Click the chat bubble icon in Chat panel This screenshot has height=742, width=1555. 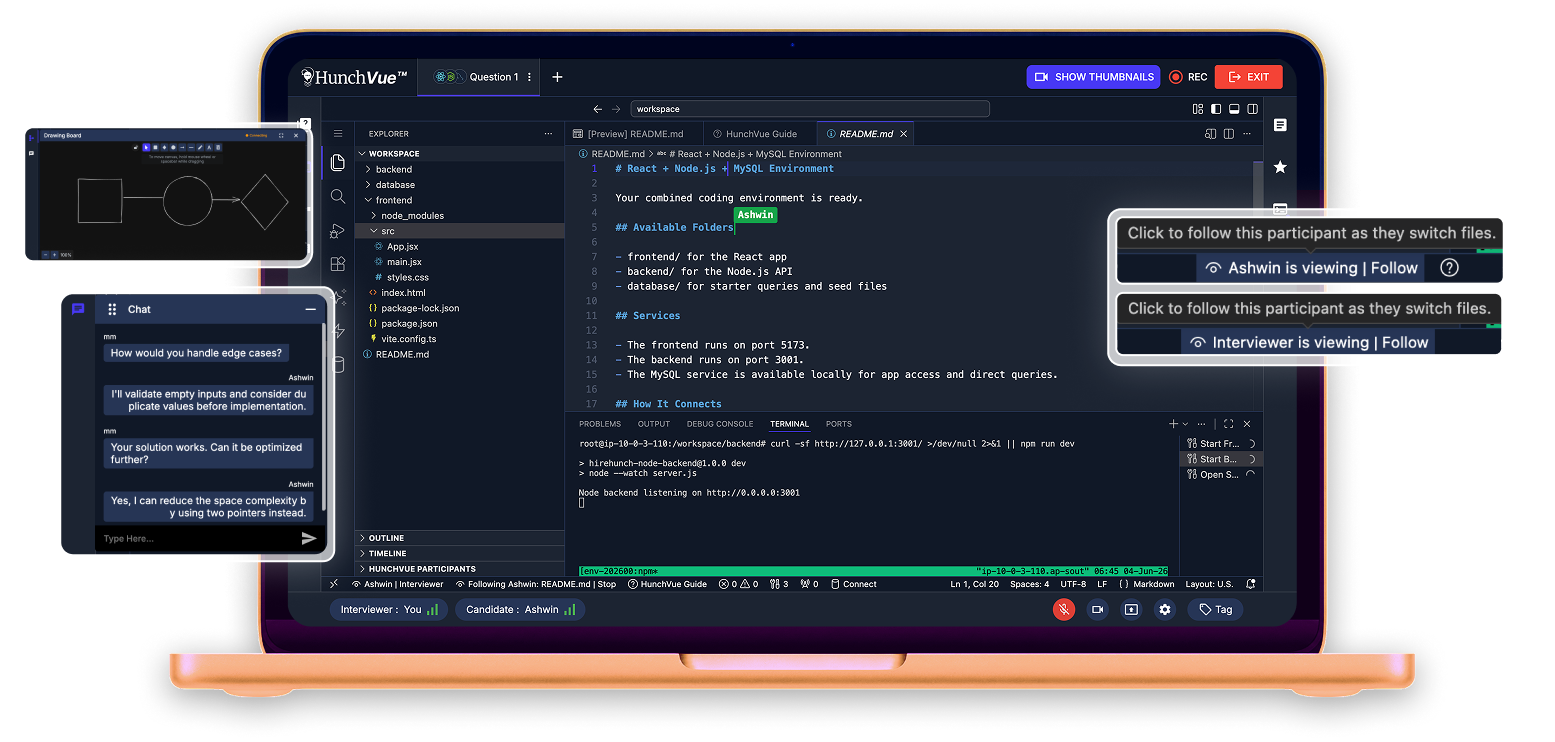click(x=78, y=309)
